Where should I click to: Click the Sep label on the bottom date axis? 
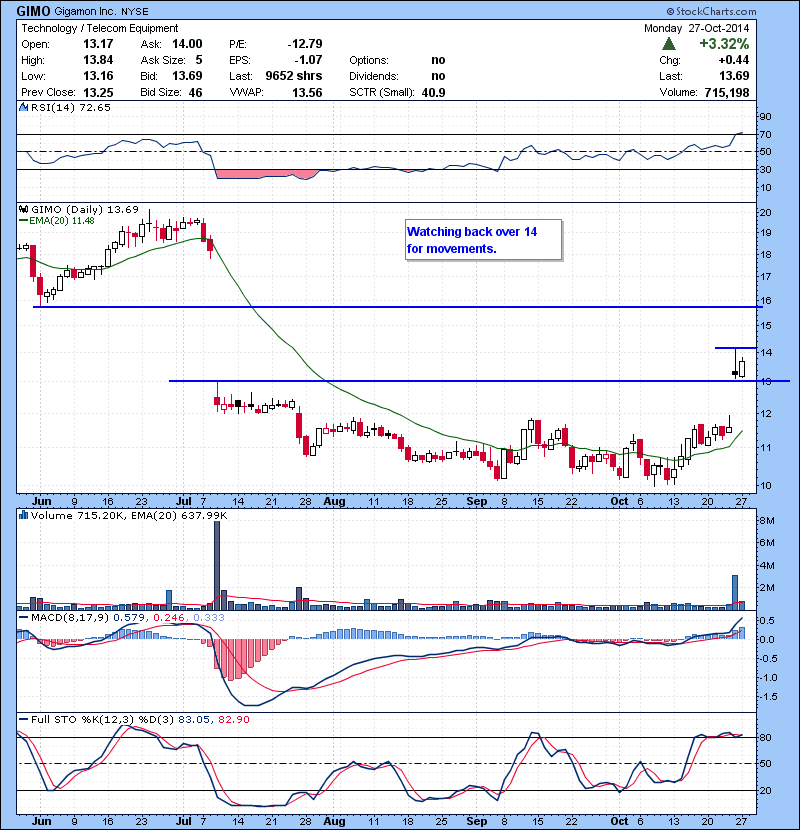tap(477, 821)
